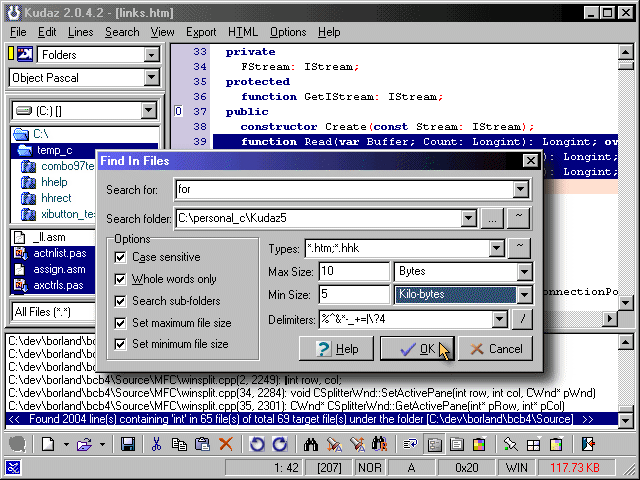Select assign.asm in file list
Image resolution: width=640 pixels, height=480 pixels.
click(x=59, y=269)
